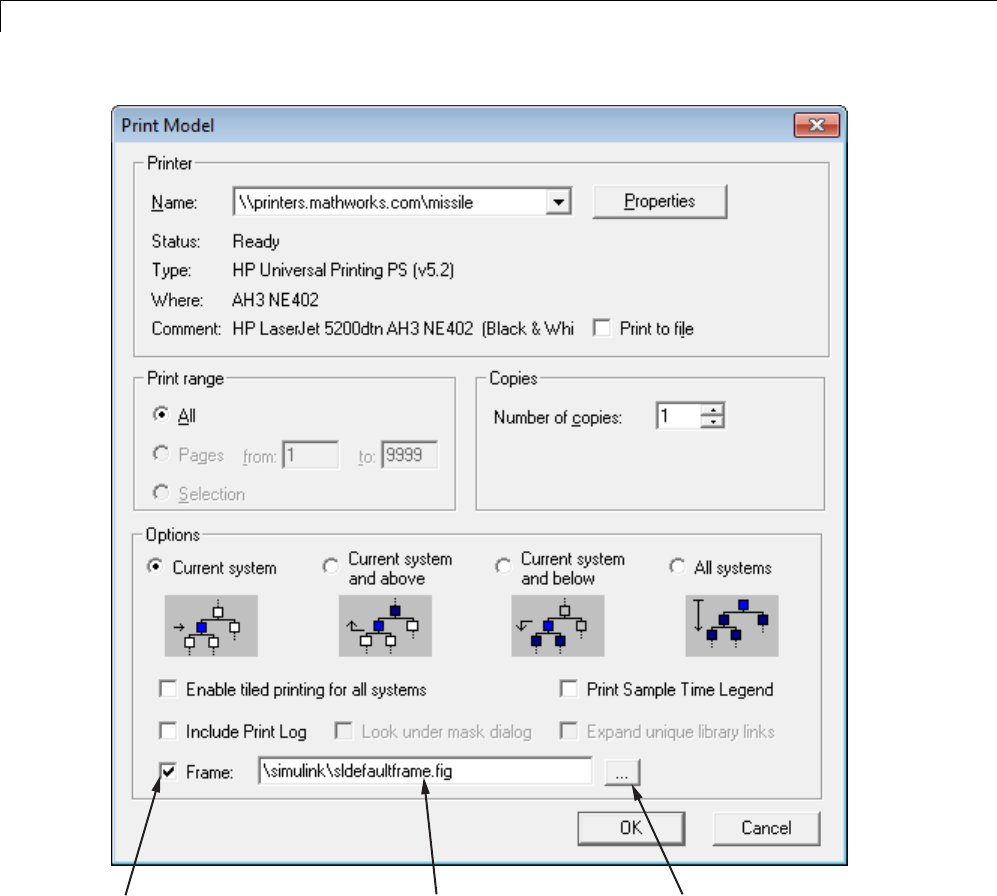Screen dimensions: 997x896
Task: Click the HP Universal Printing PS type text
Action: (343, 270)
